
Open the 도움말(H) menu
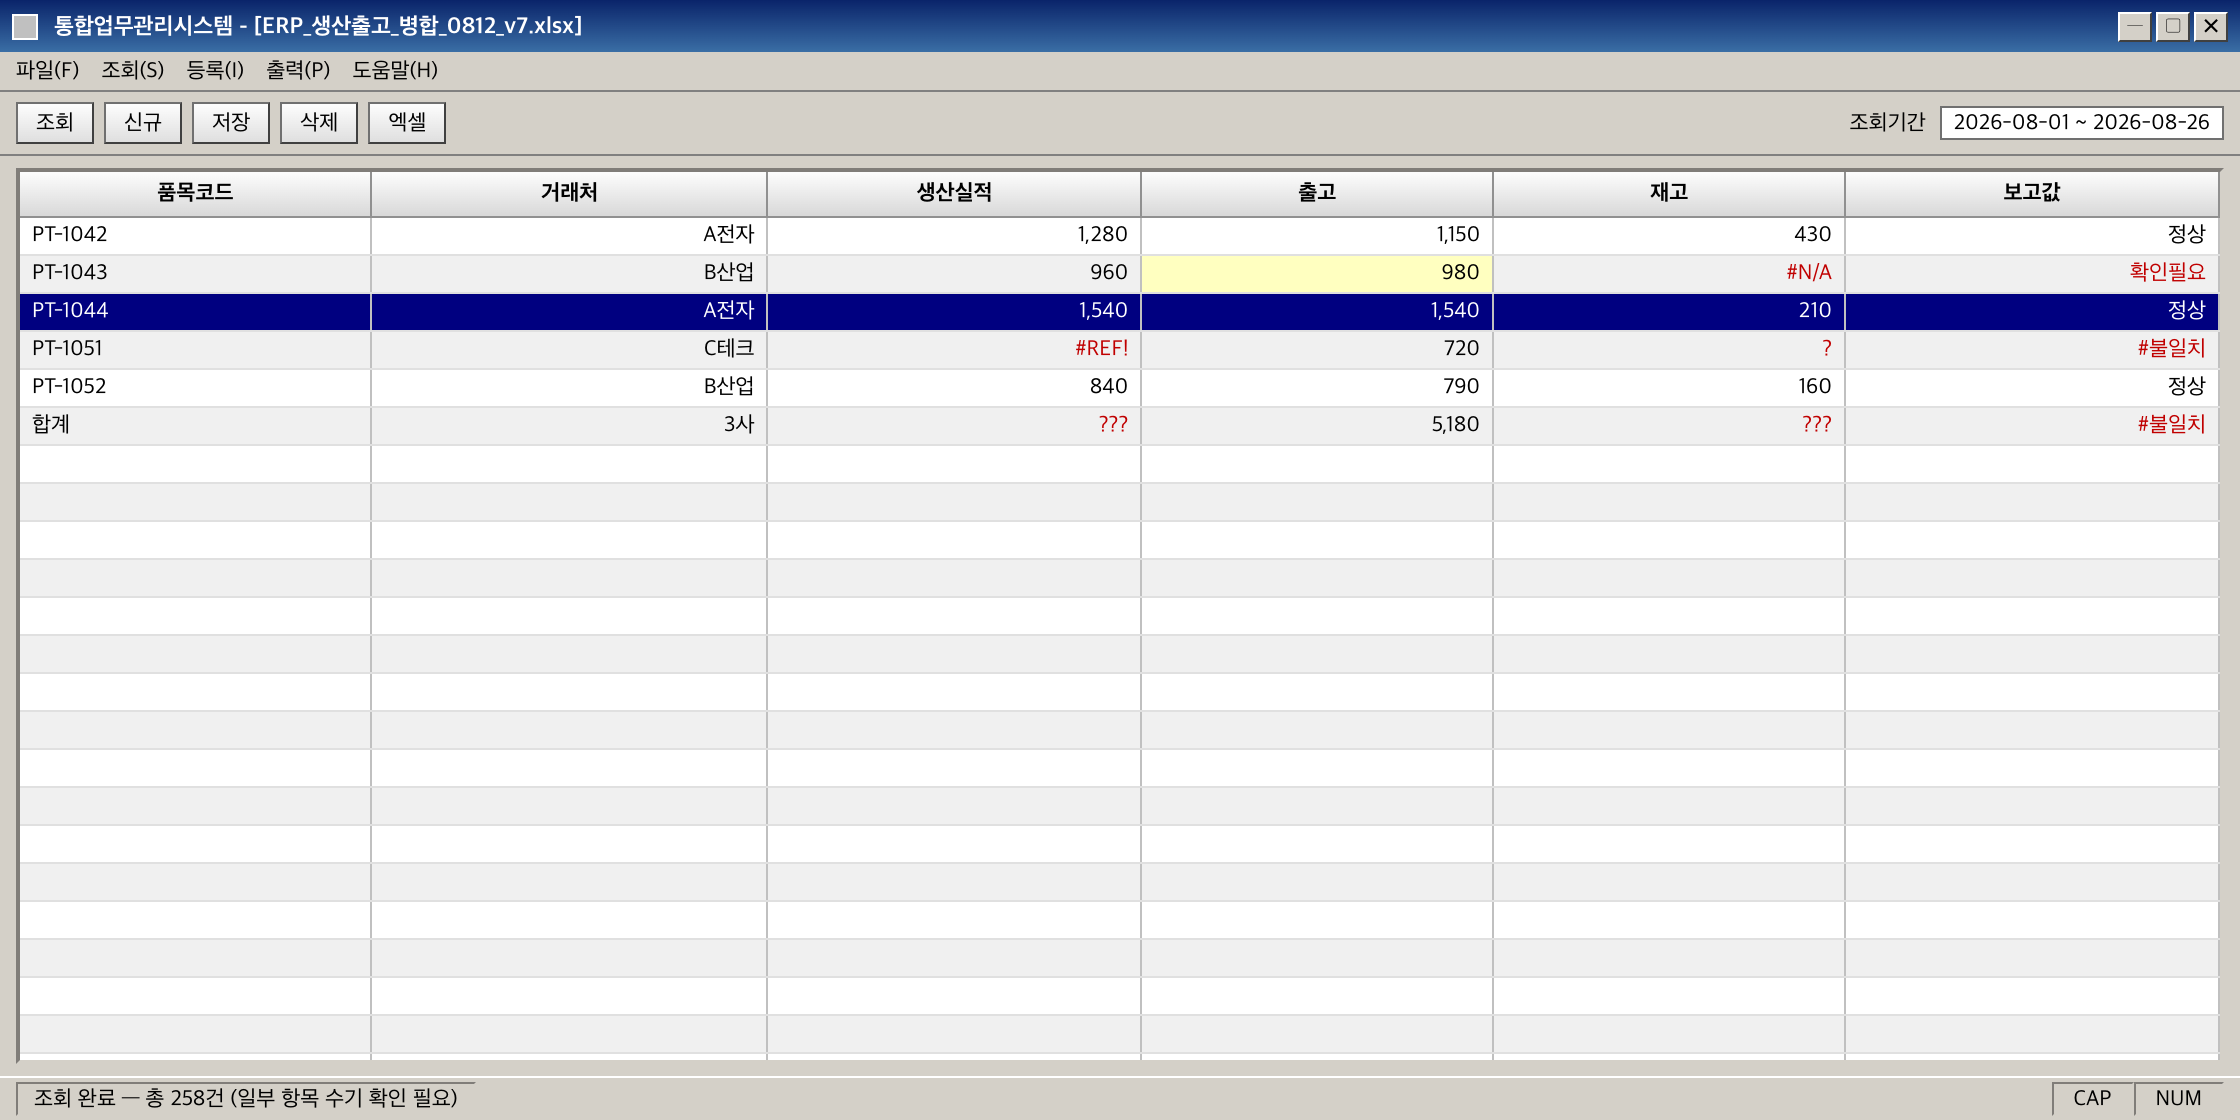(395, 70)
